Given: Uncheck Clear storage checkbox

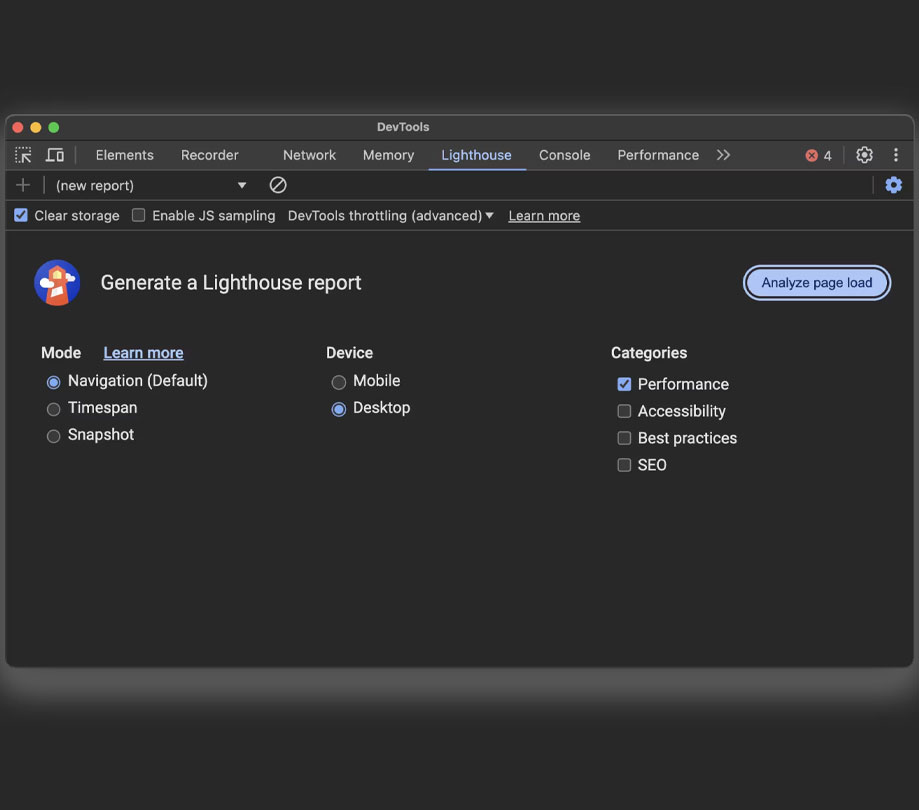Looking at the screenshot, I should tap(21, 216).
